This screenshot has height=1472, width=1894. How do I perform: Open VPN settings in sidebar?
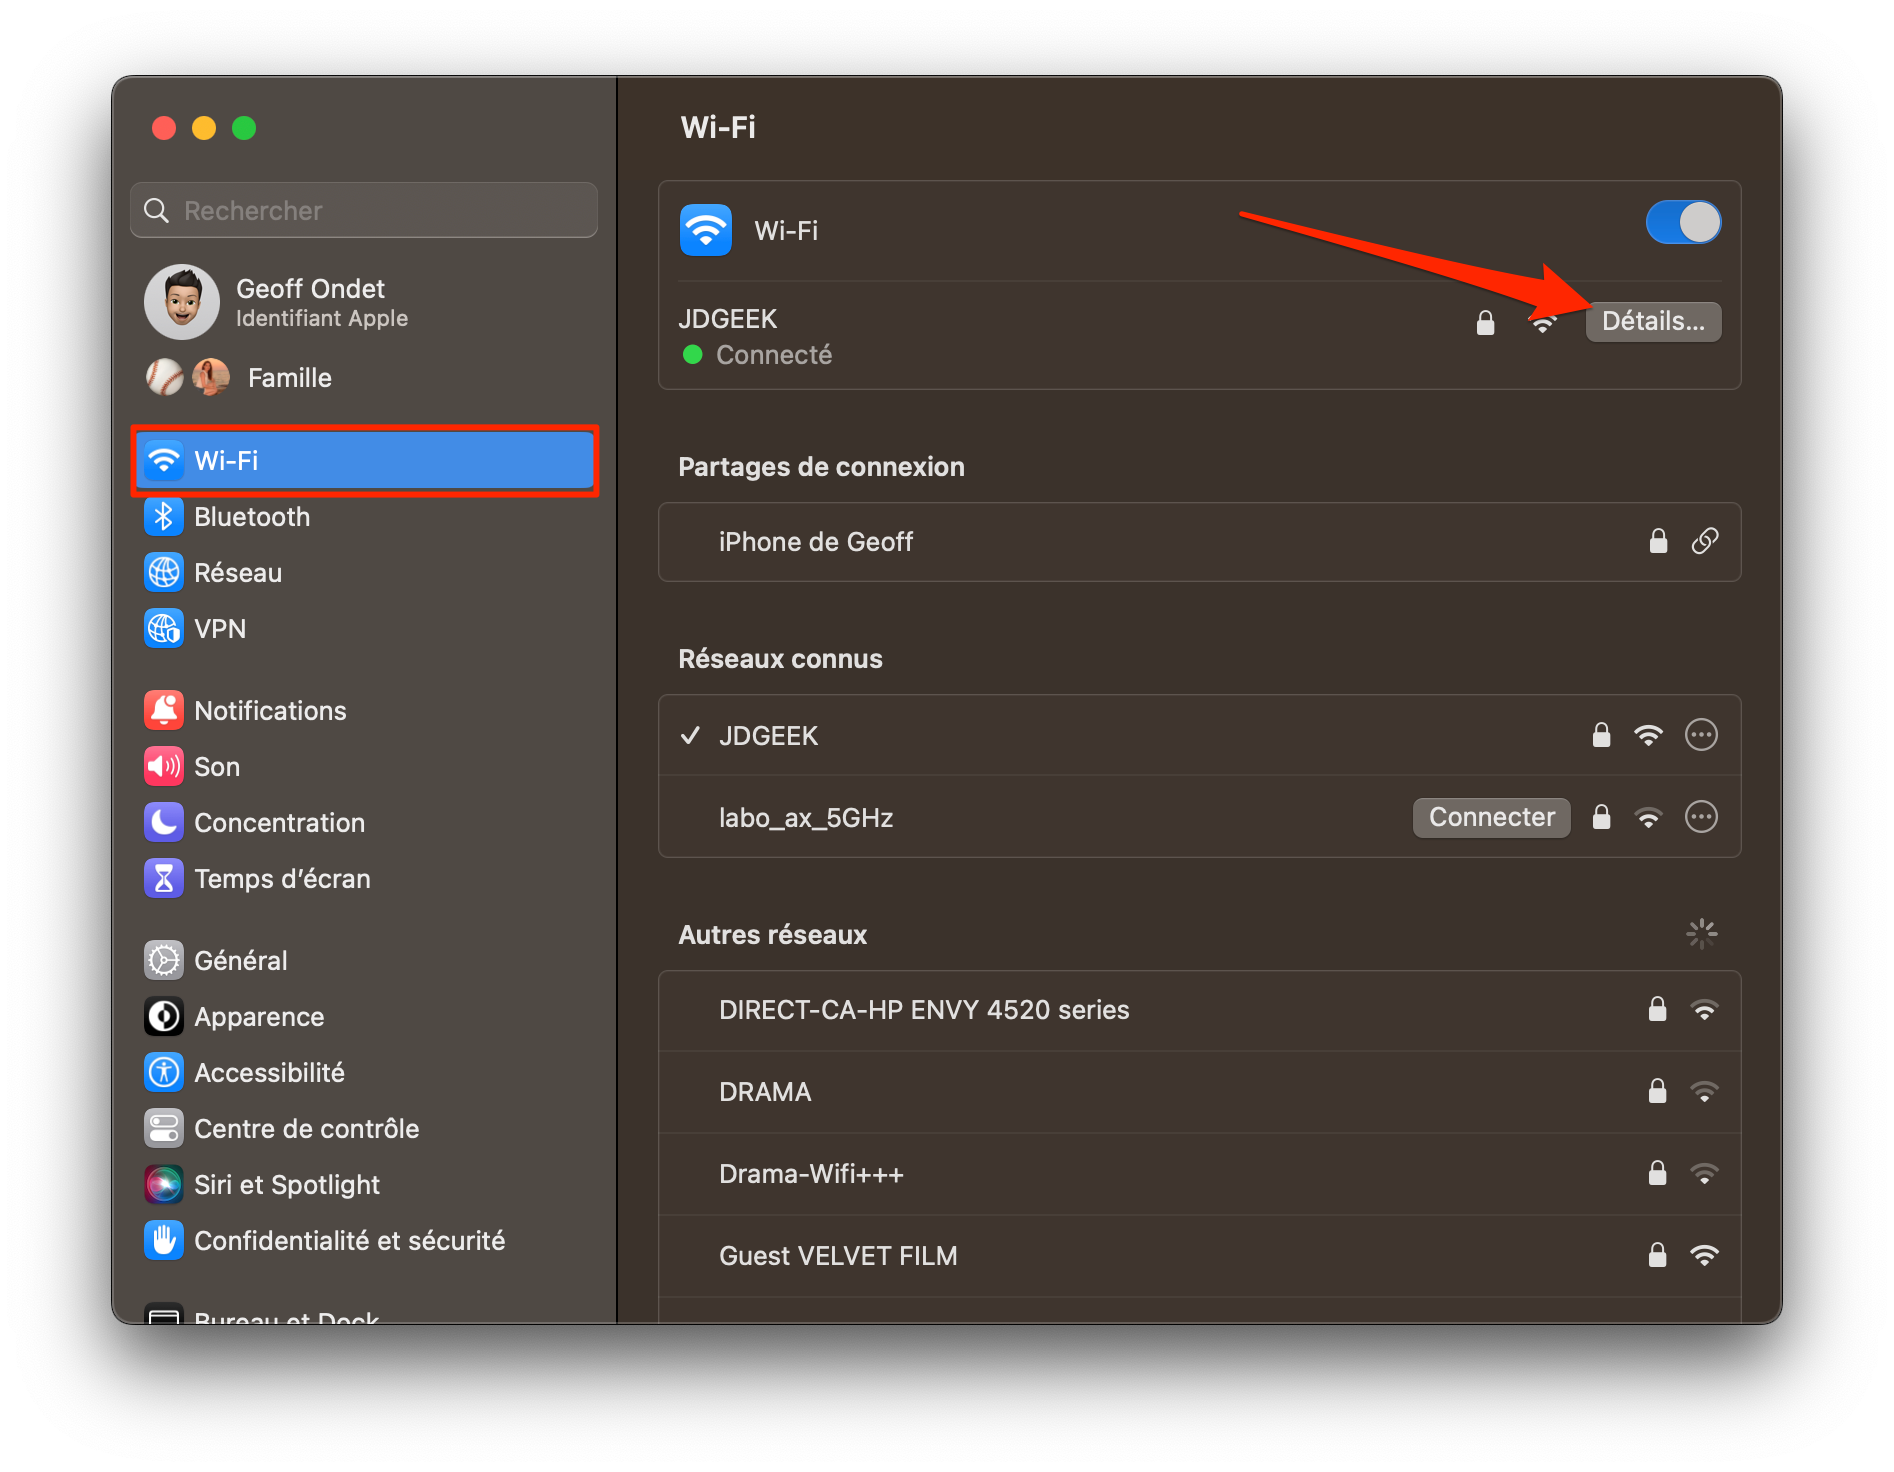coord(365,629)
